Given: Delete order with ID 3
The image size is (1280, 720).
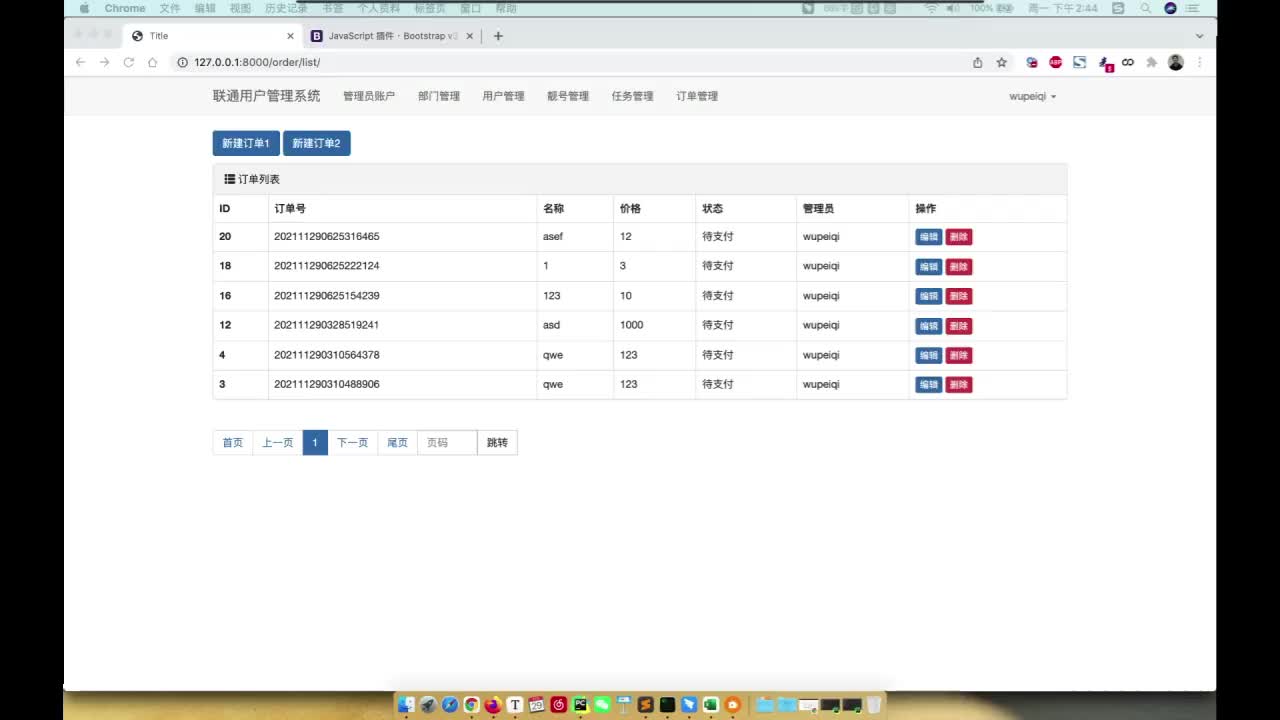Looking at the screenshot, I should point(959,385).
